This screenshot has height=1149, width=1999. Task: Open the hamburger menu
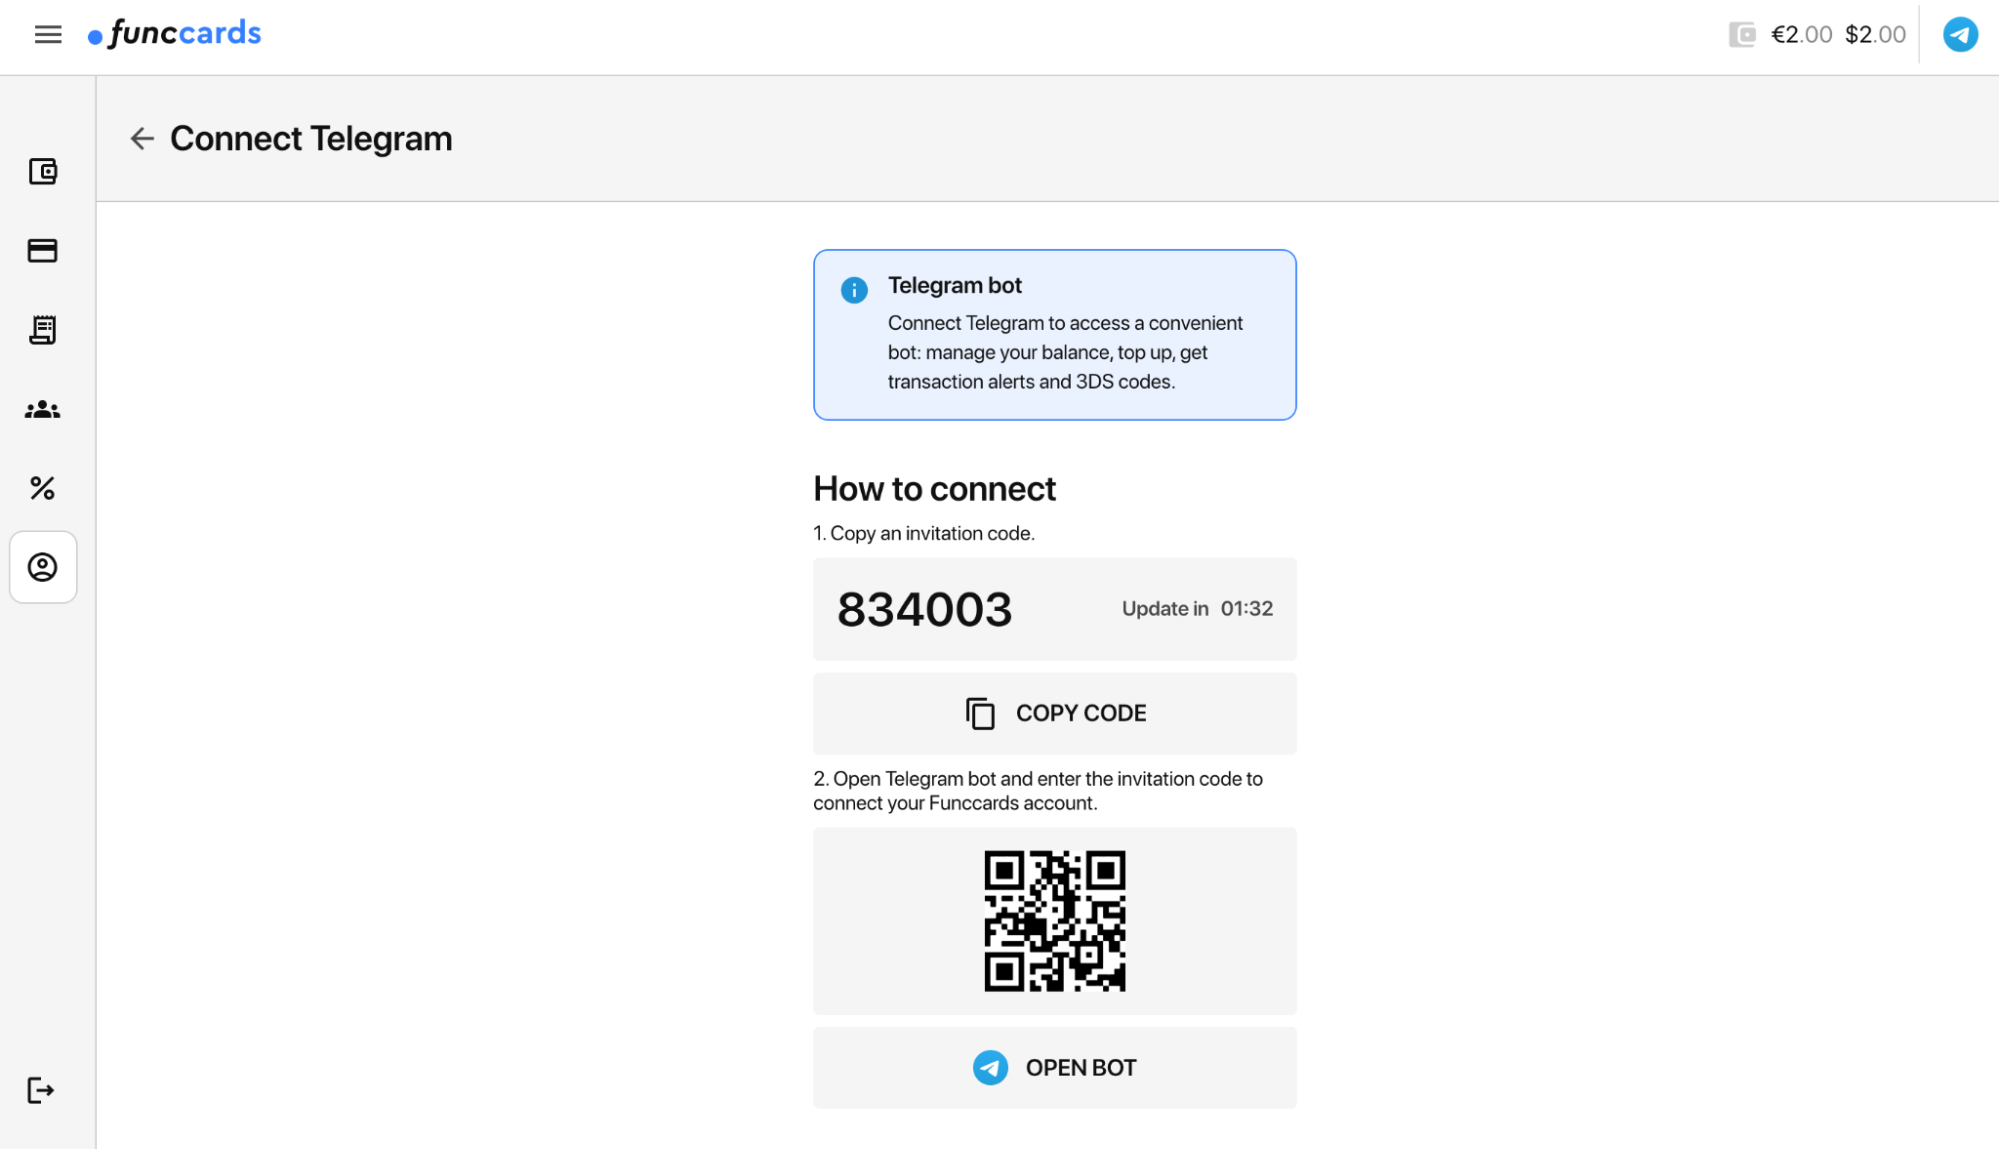pyautogui.click(x=48, y=35)
